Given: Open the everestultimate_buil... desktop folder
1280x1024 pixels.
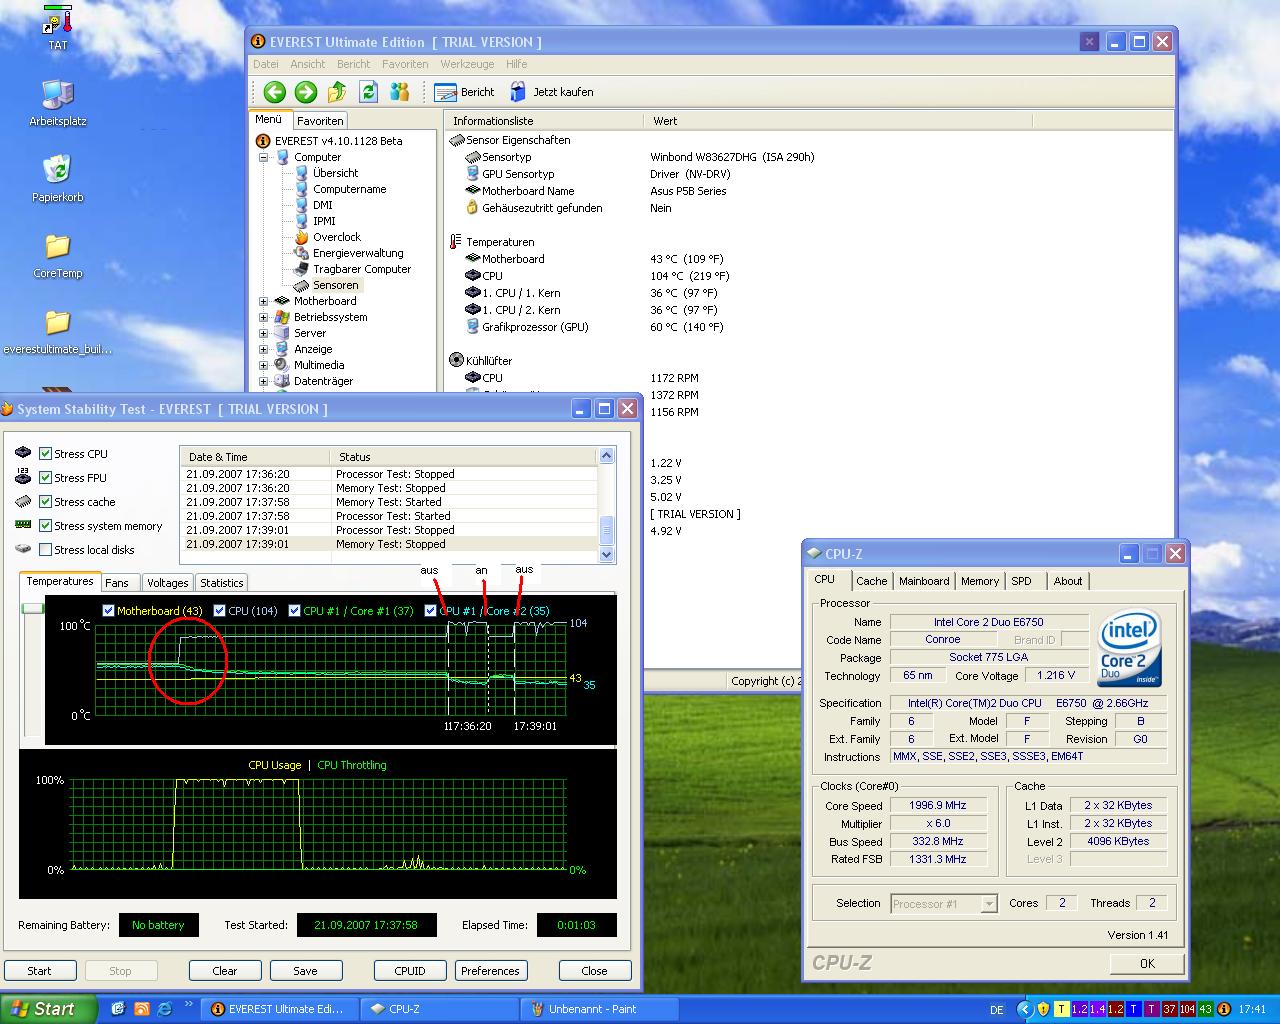Looking at the screenshot, I should click(58, 332).
